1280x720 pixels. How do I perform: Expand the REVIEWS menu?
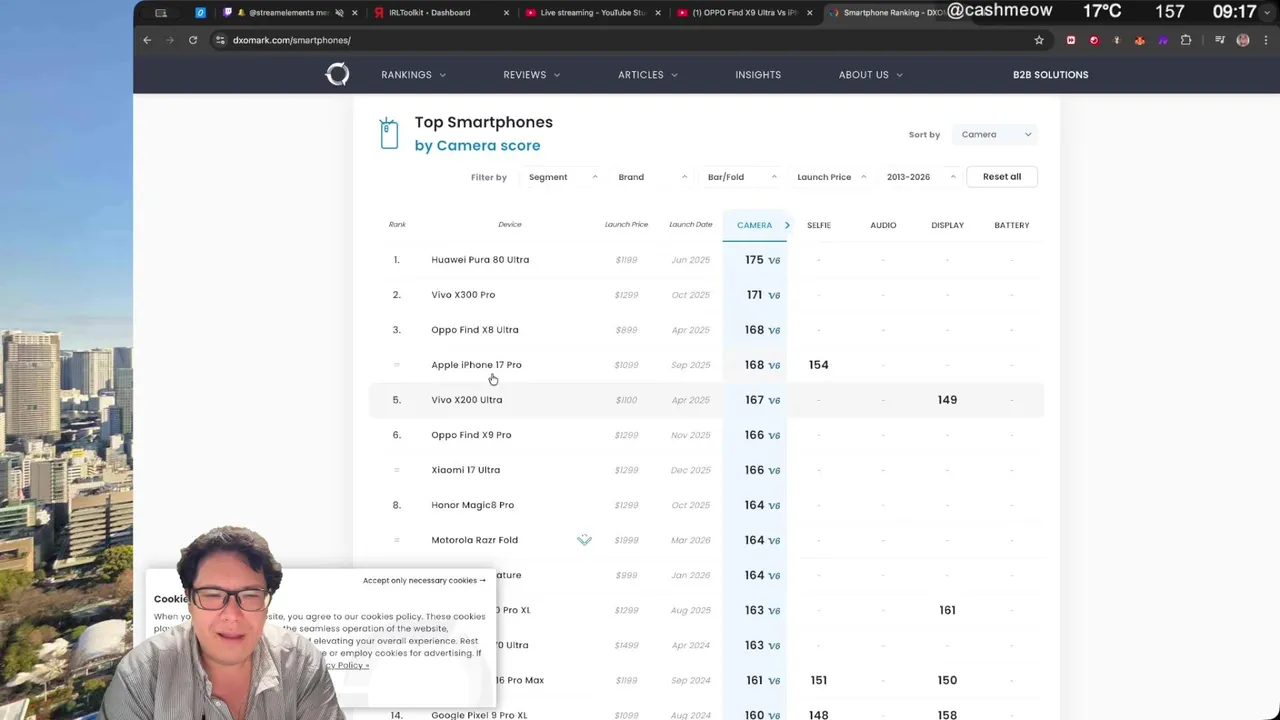(x=531, y=75)
